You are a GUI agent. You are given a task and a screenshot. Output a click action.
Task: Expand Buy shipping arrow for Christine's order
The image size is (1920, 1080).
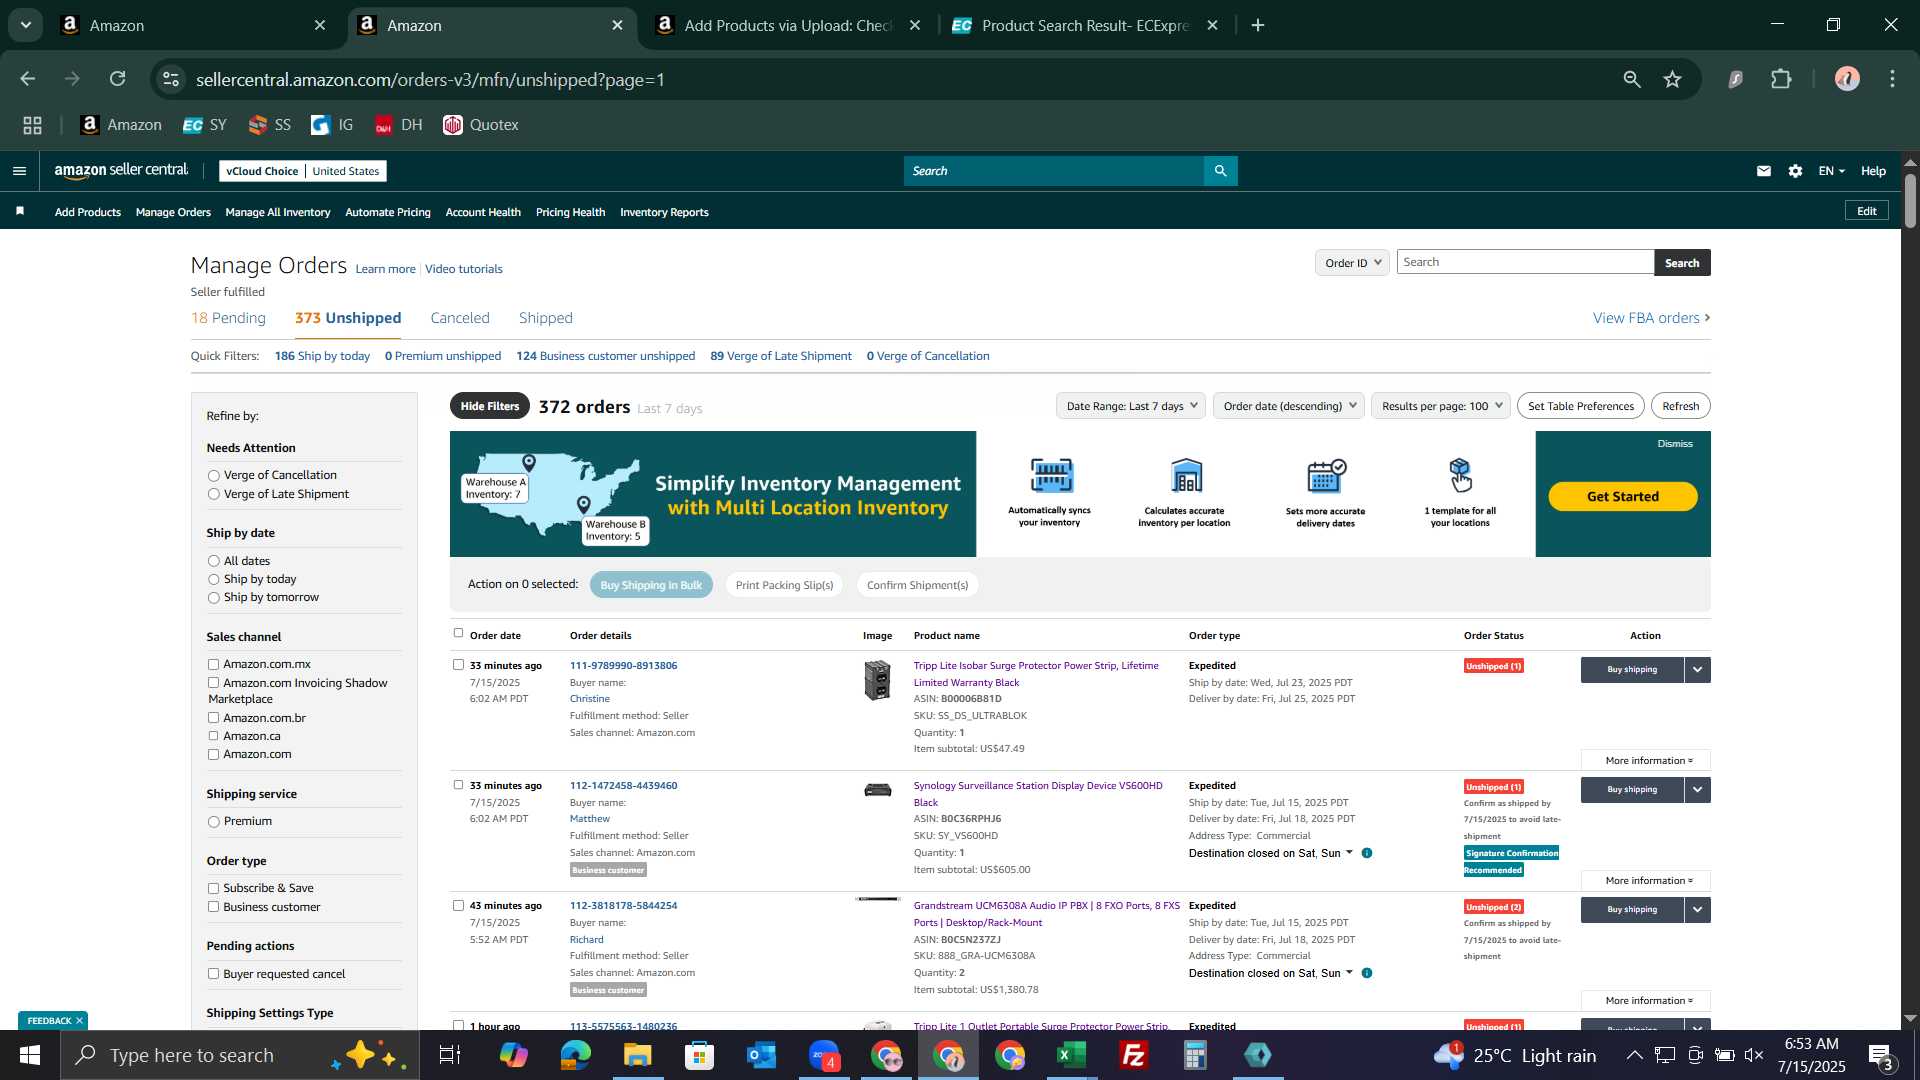(x=1698, y=670)
